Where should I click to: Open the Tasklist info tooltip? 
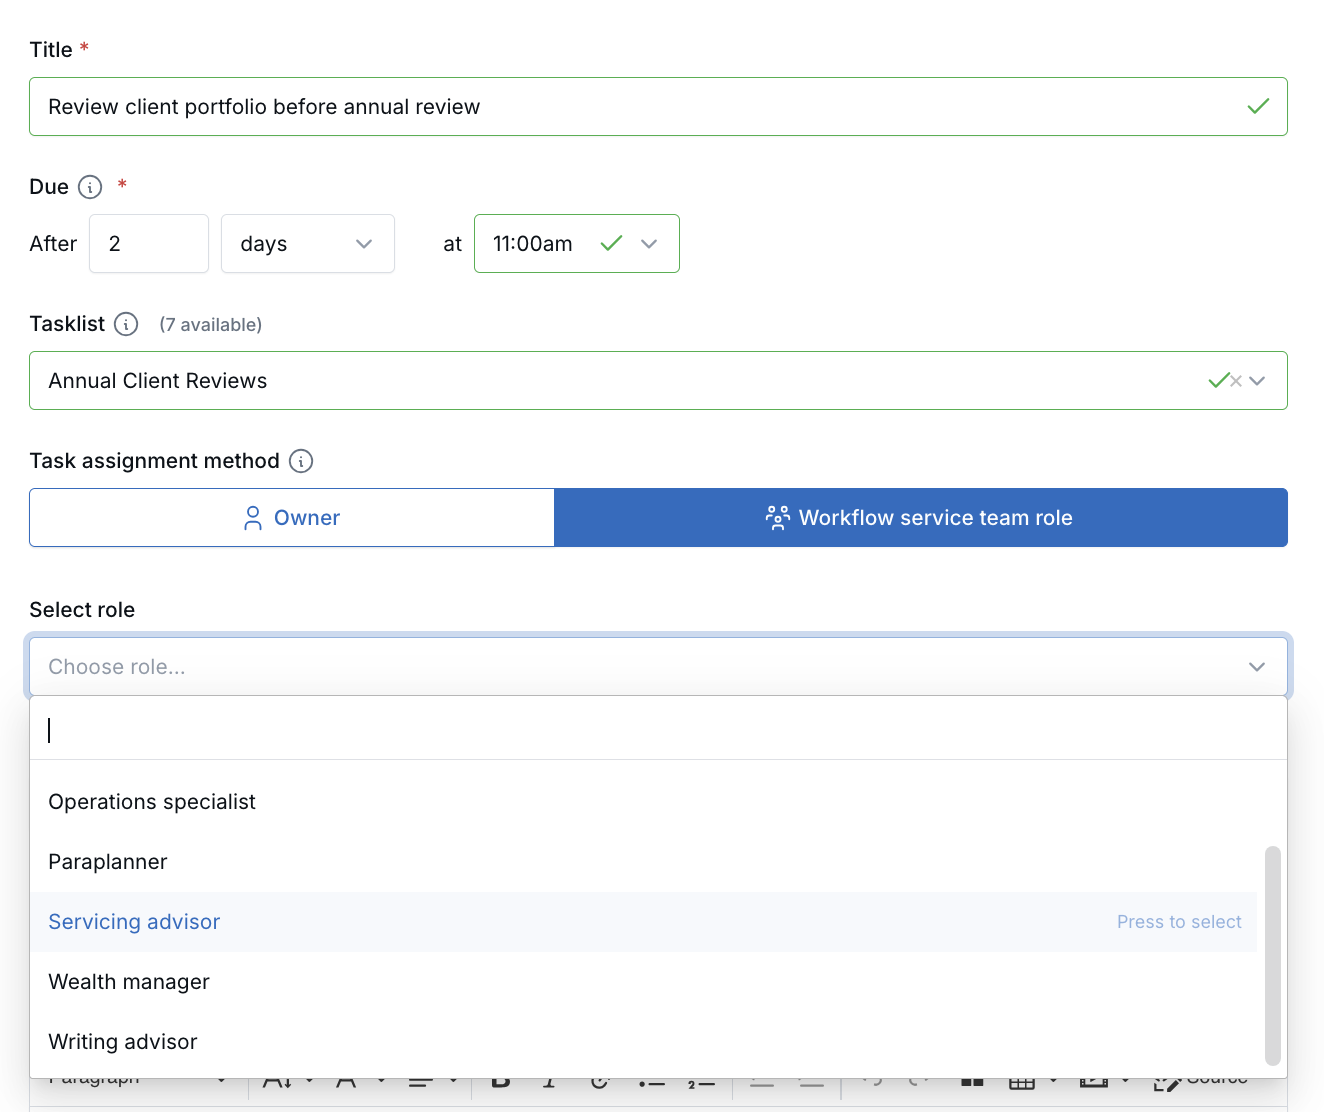126,324
